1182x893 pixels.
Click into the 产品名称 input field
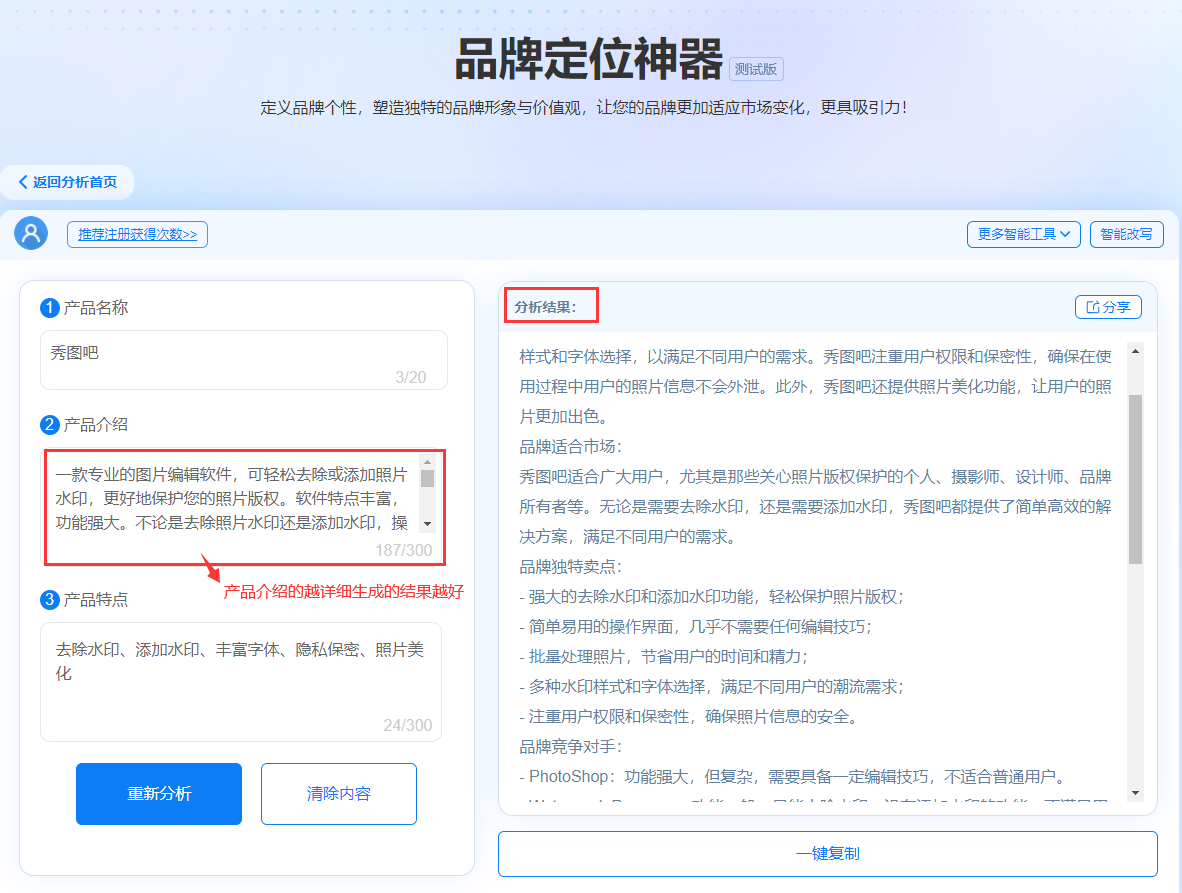[x=243, y=360]
